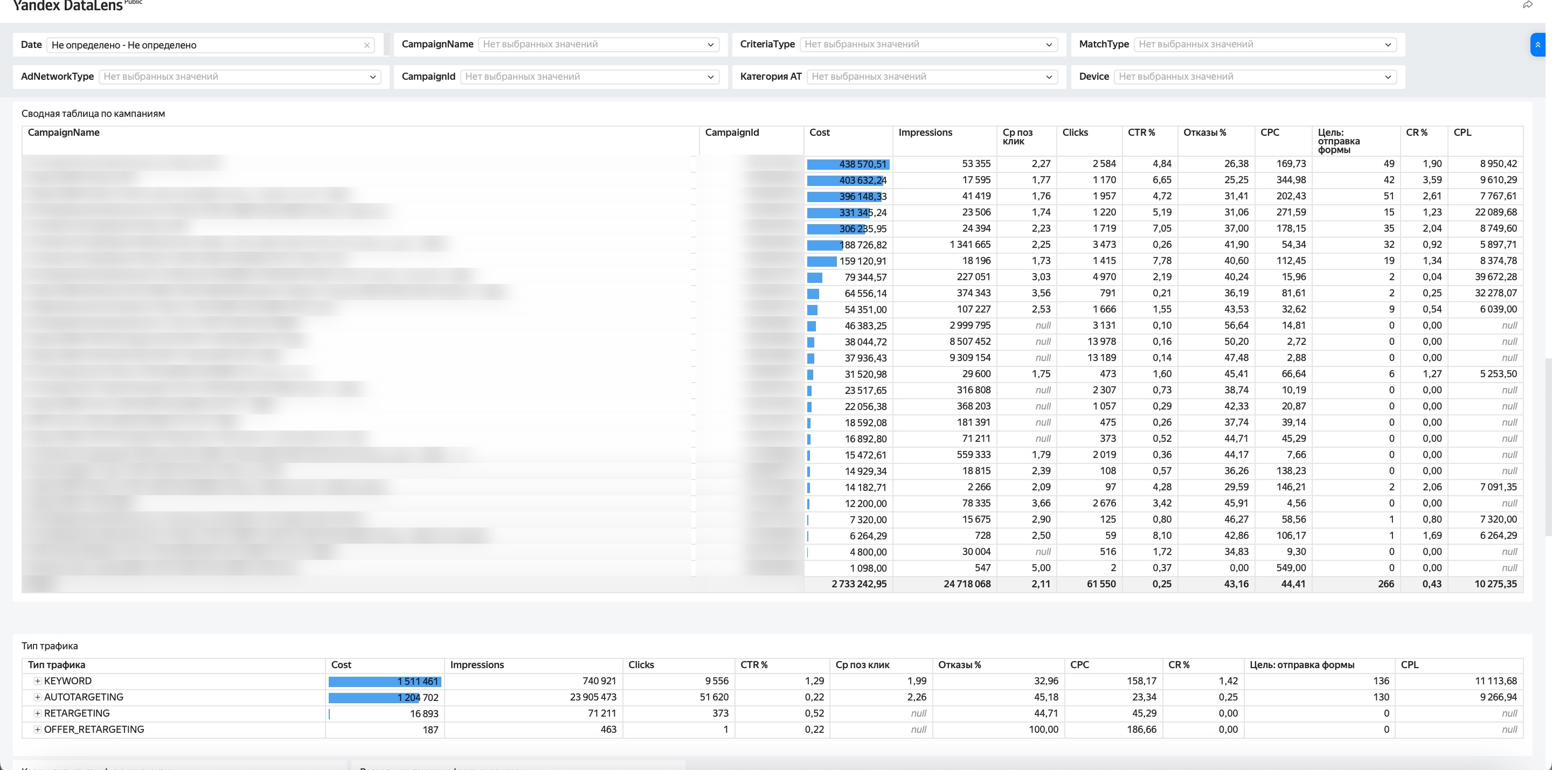The width and height of the screenshot is (1568, 770).
Task: Click the impressions value 9 309 154
Action: pyautogui.click(x=969, y=358)
